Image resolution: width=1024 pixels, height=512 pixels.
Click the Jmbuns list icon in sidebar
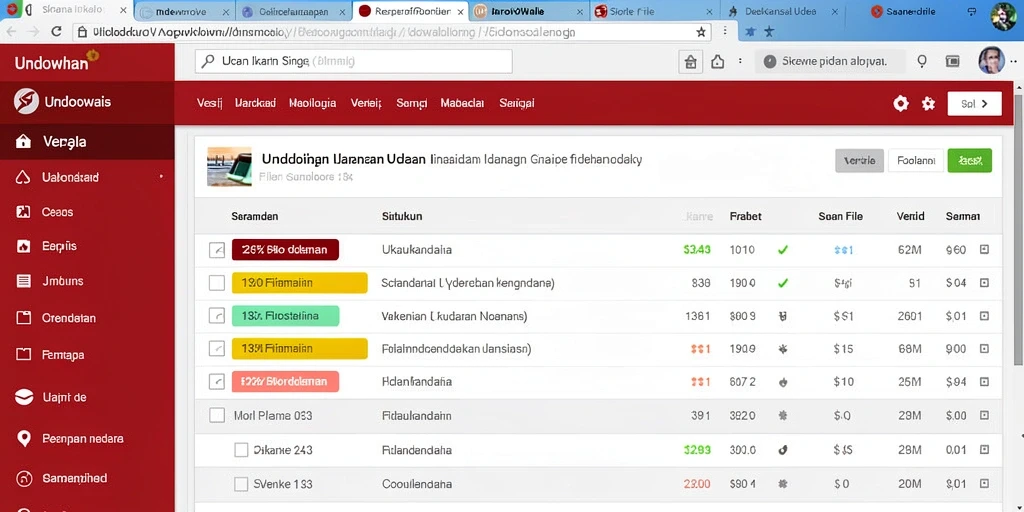[24, 281]
